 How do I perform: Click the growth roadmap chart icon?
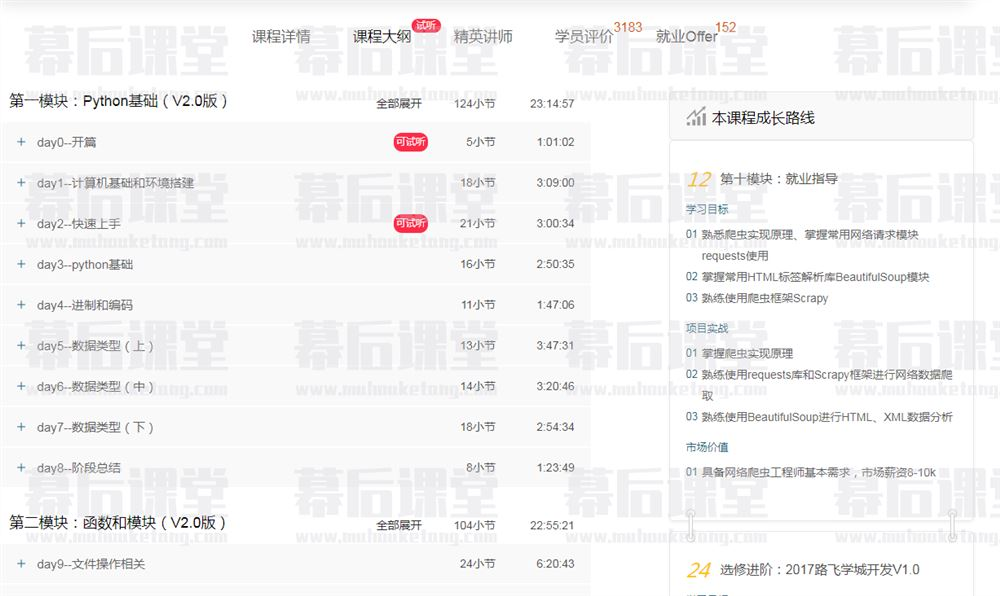[x=696, y=118]
